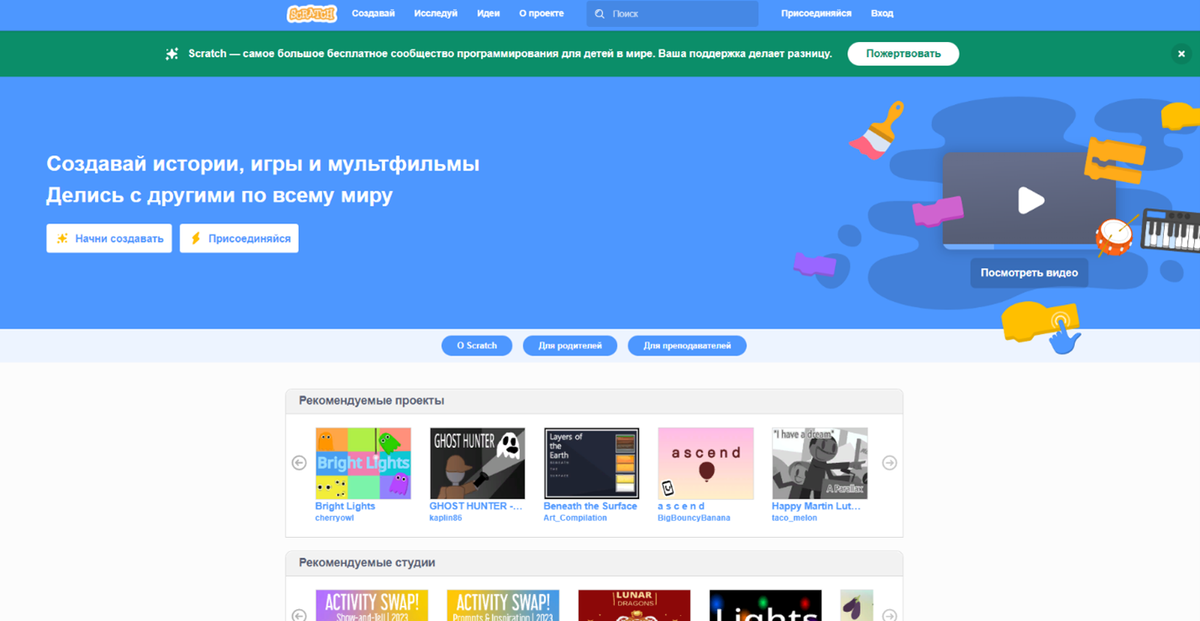The image size is (1200, 621).
Task: Click the Scratch cat icon in the donation banner
Action: tap(172, 53)
